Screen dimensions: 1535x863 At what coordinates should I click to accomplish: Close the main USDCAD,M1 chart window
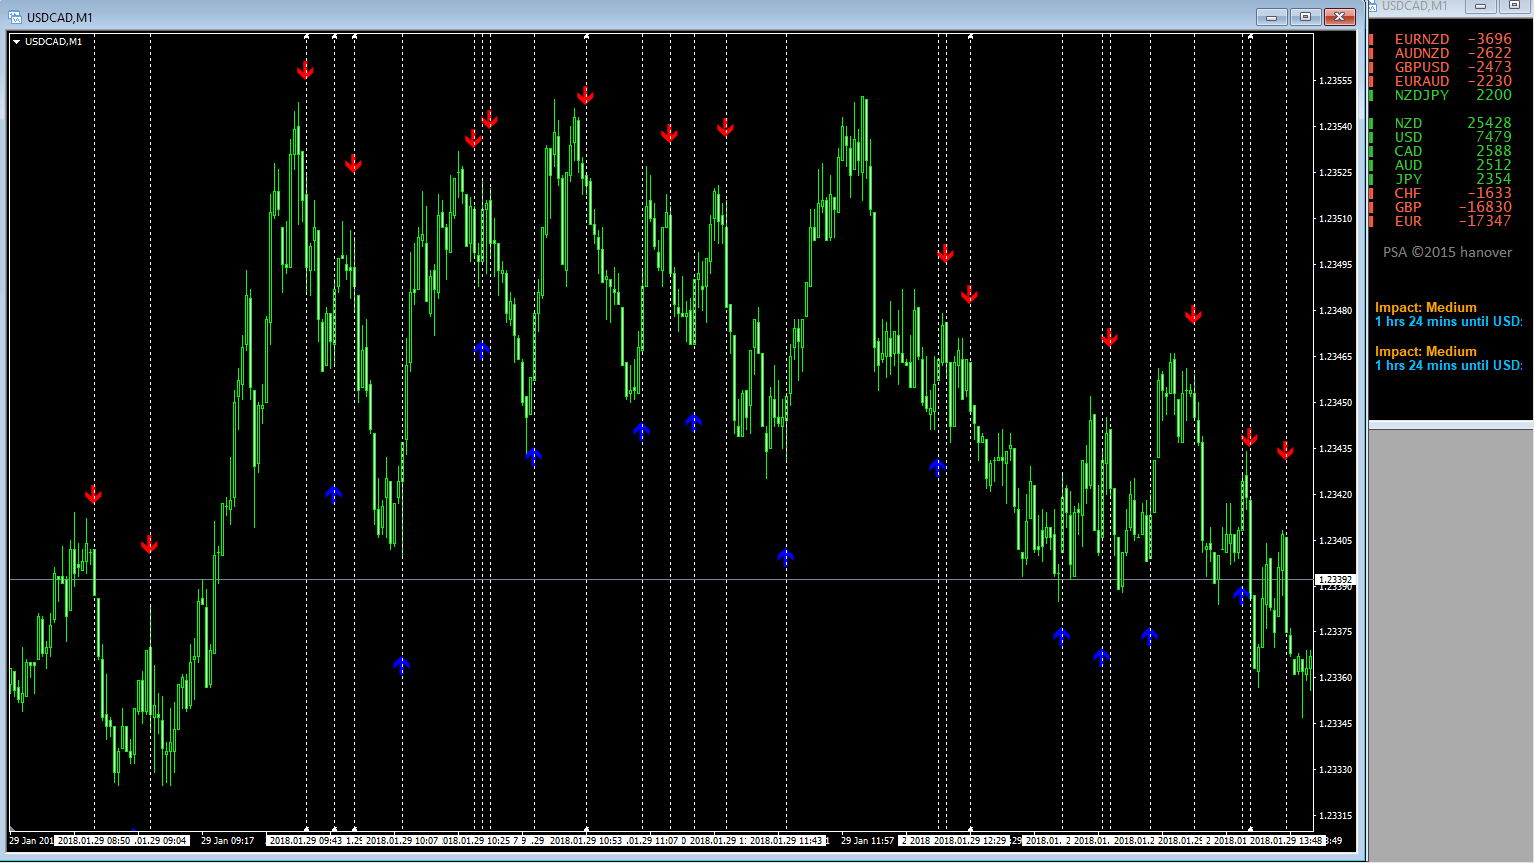[x=1339, y=17]
